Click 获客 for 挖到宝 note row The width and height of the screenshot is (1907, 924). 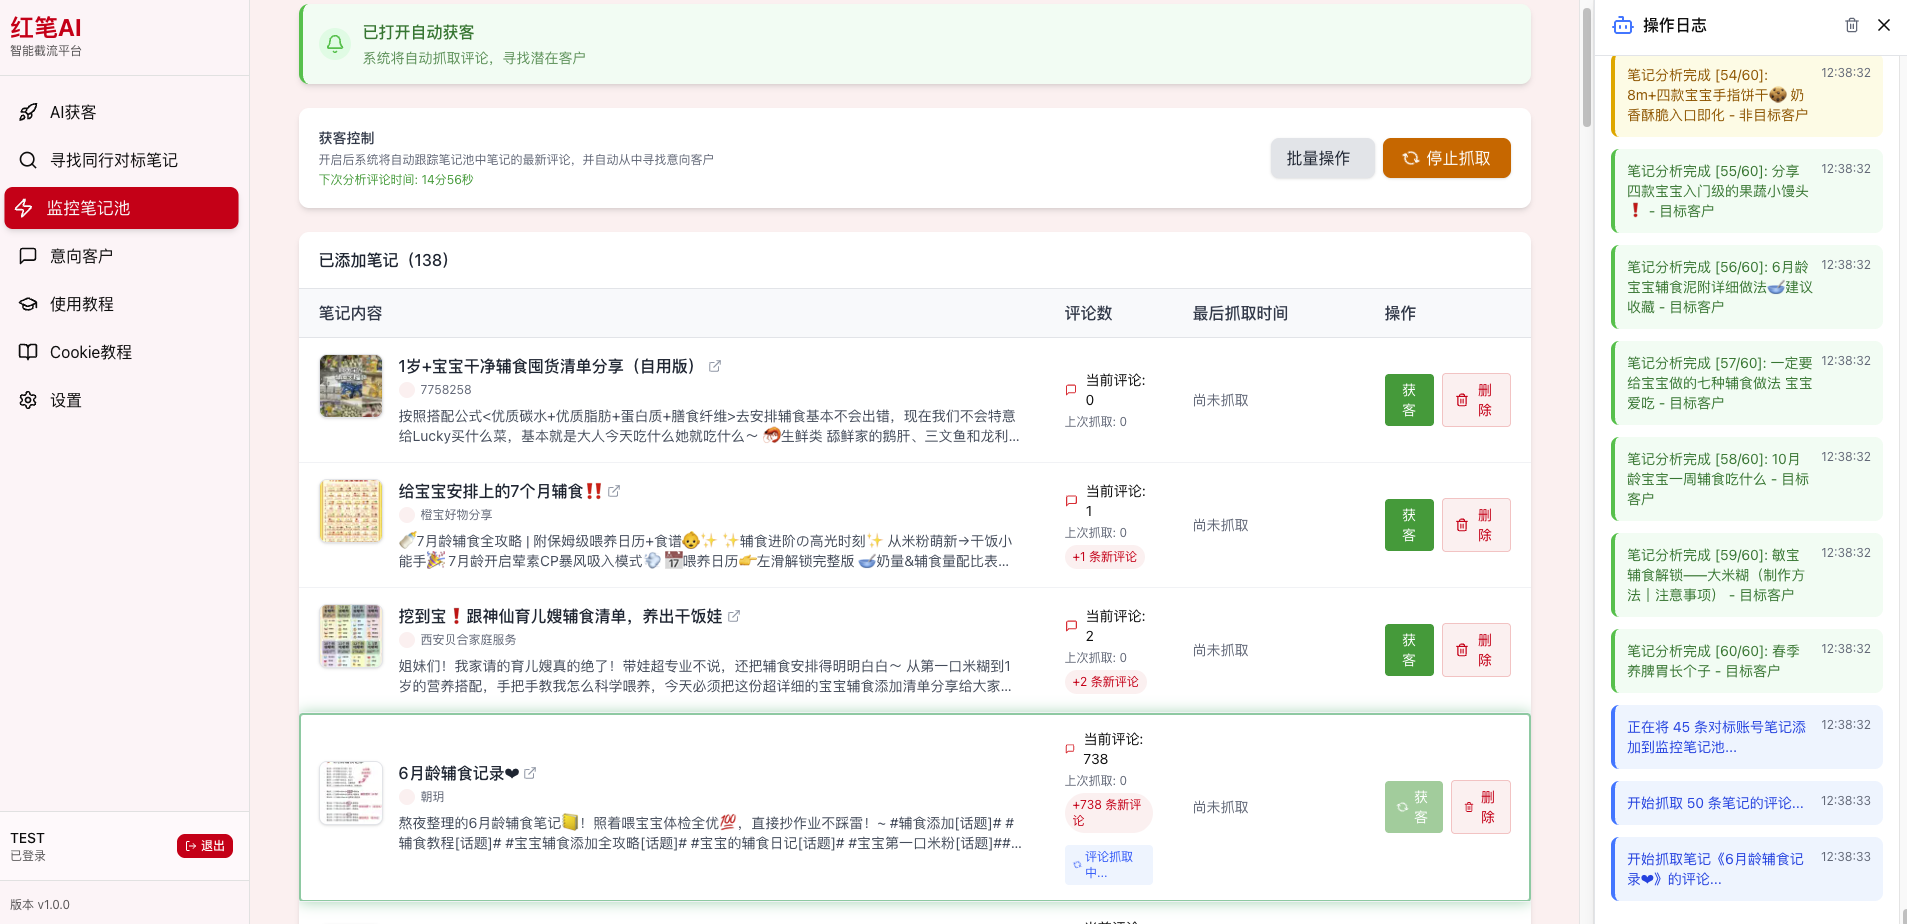[1409, 650]
